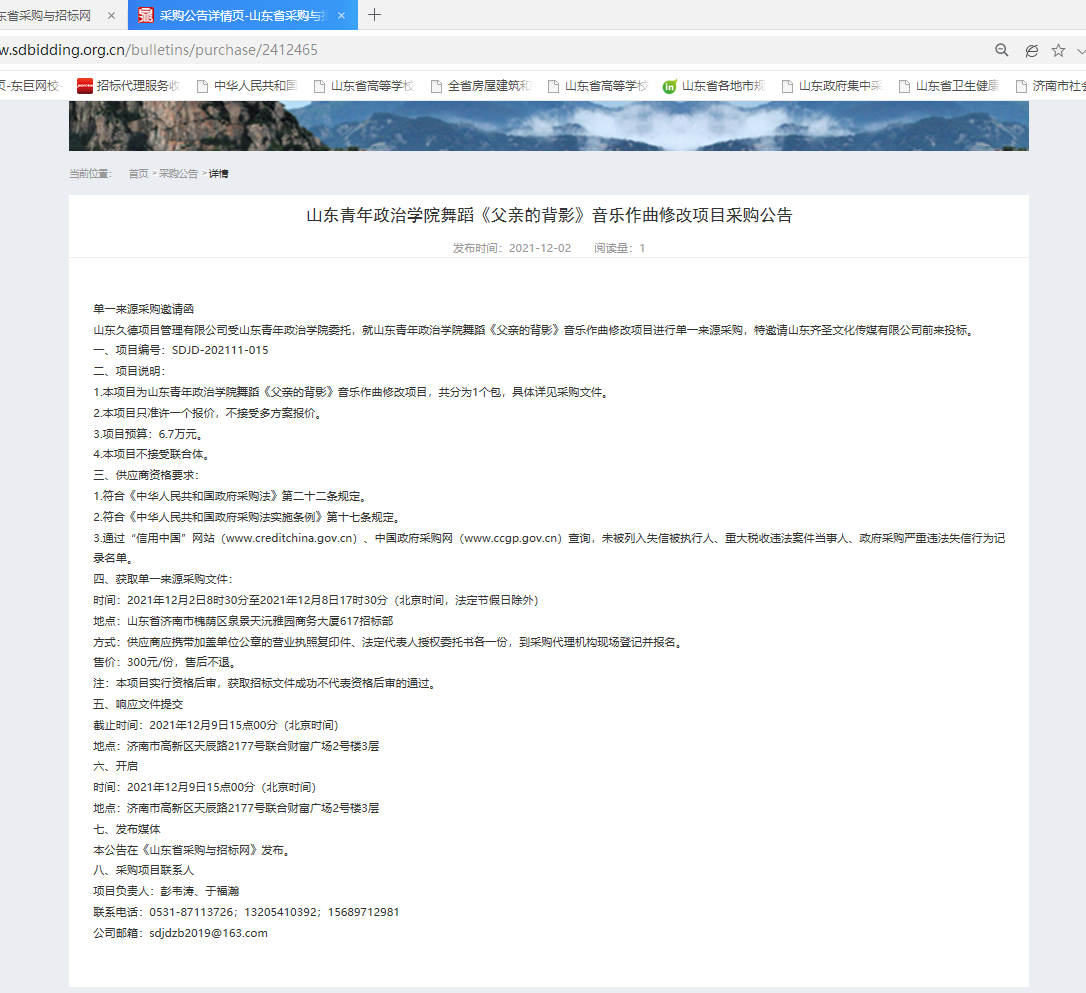
Task: Open the green icon 山东省各地市 bookmark
Action: tap(714, 86)
